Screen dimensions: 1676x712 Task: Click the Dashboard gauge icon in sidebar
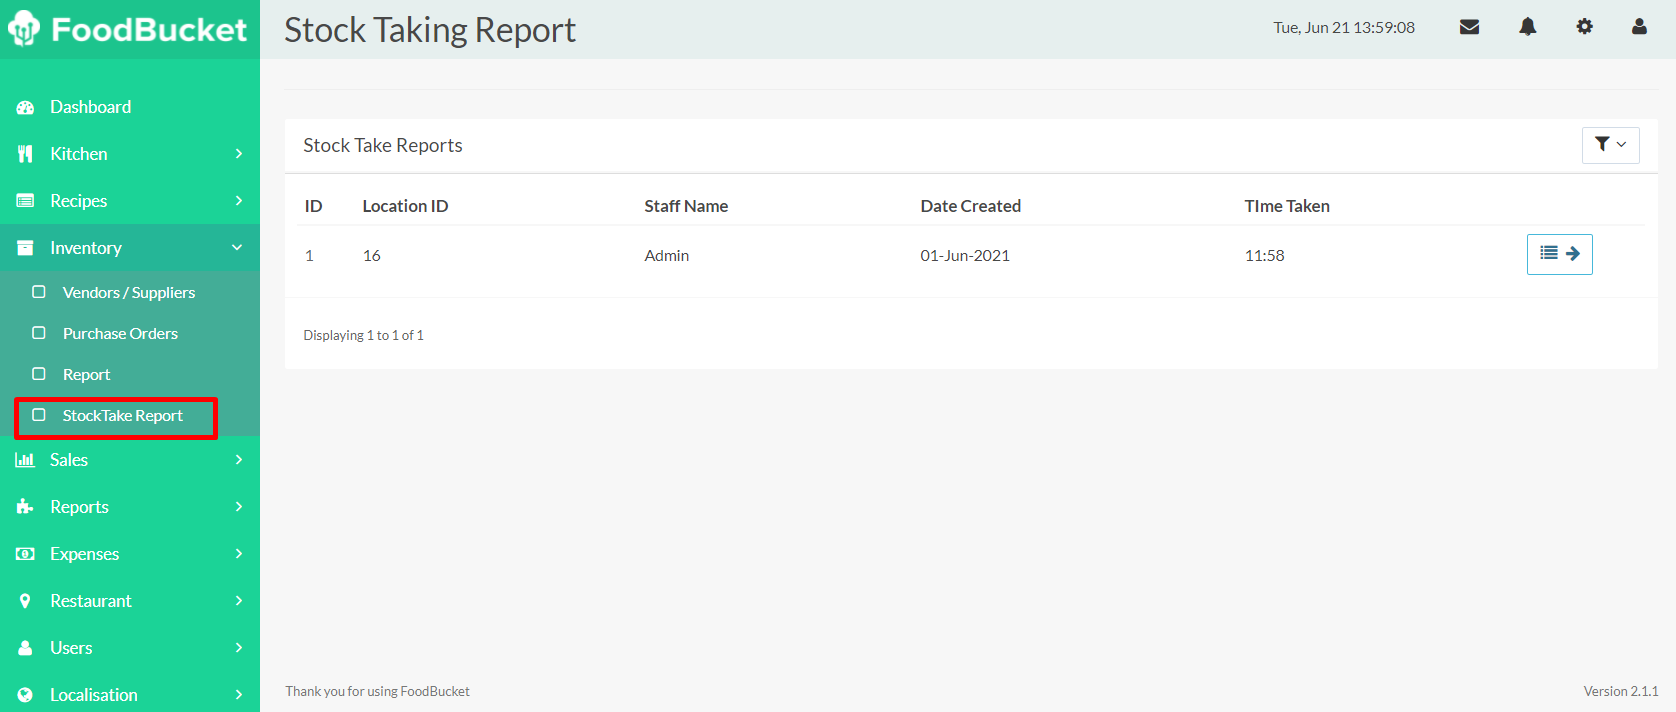[x=25, y=107]
